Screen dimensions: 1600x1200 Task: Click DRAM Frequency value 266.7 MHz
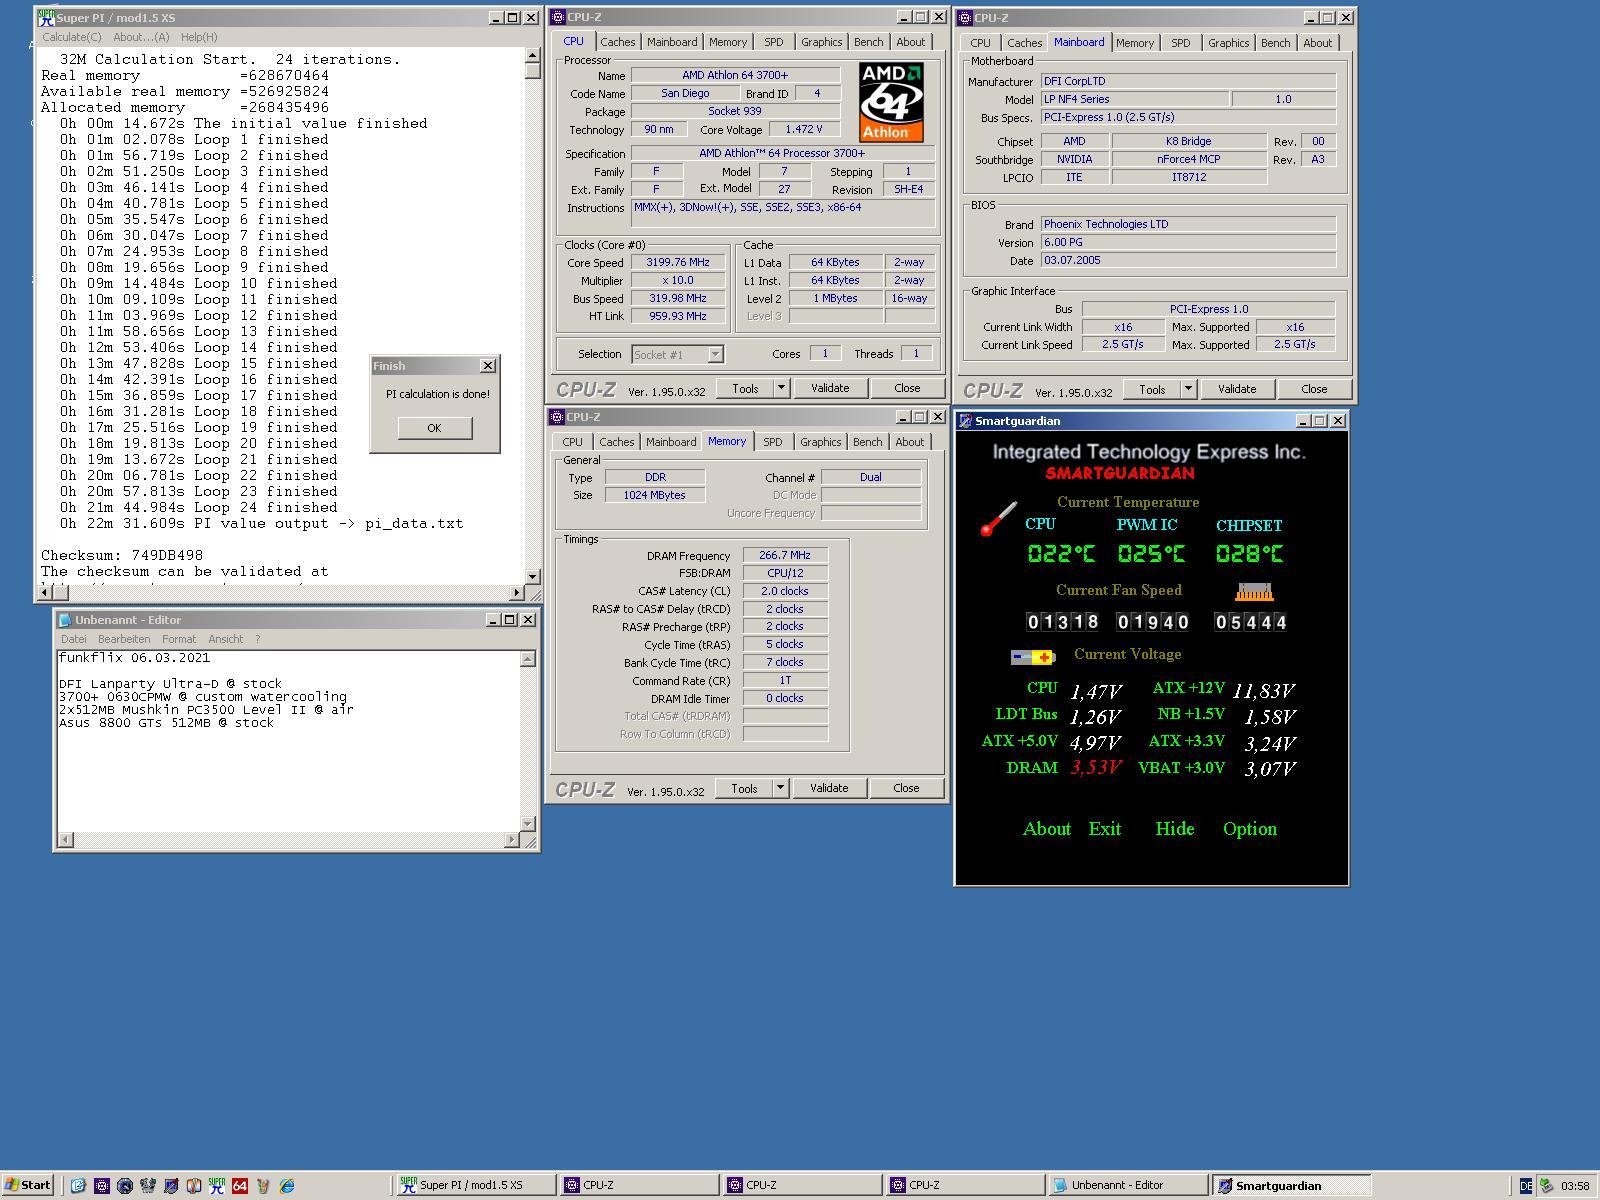tap(785, 555)
